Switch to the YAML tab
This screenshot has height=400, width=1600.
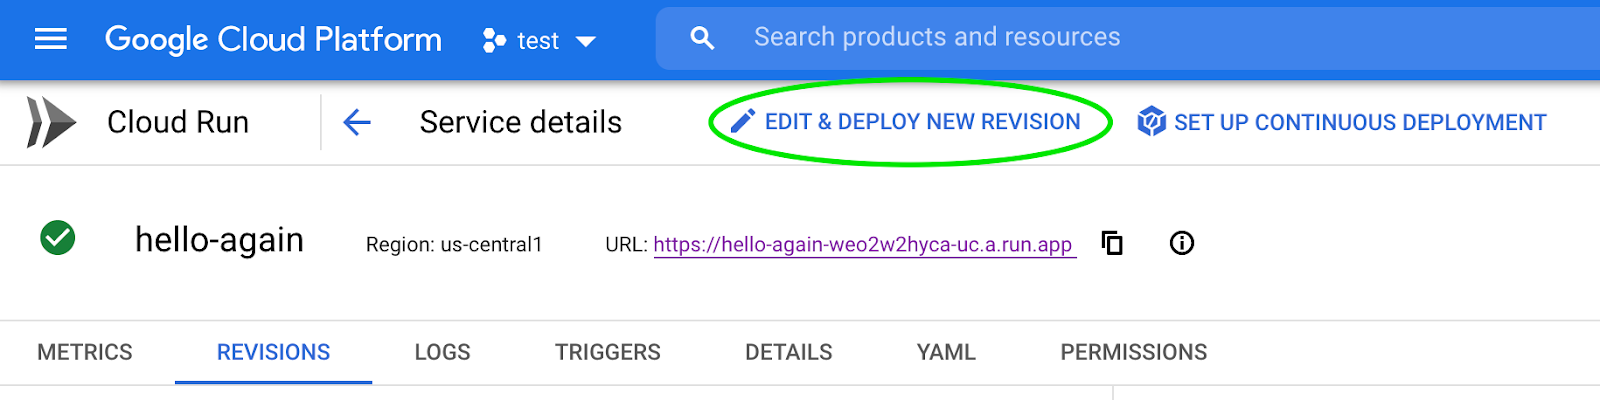[x=946, y=352]
